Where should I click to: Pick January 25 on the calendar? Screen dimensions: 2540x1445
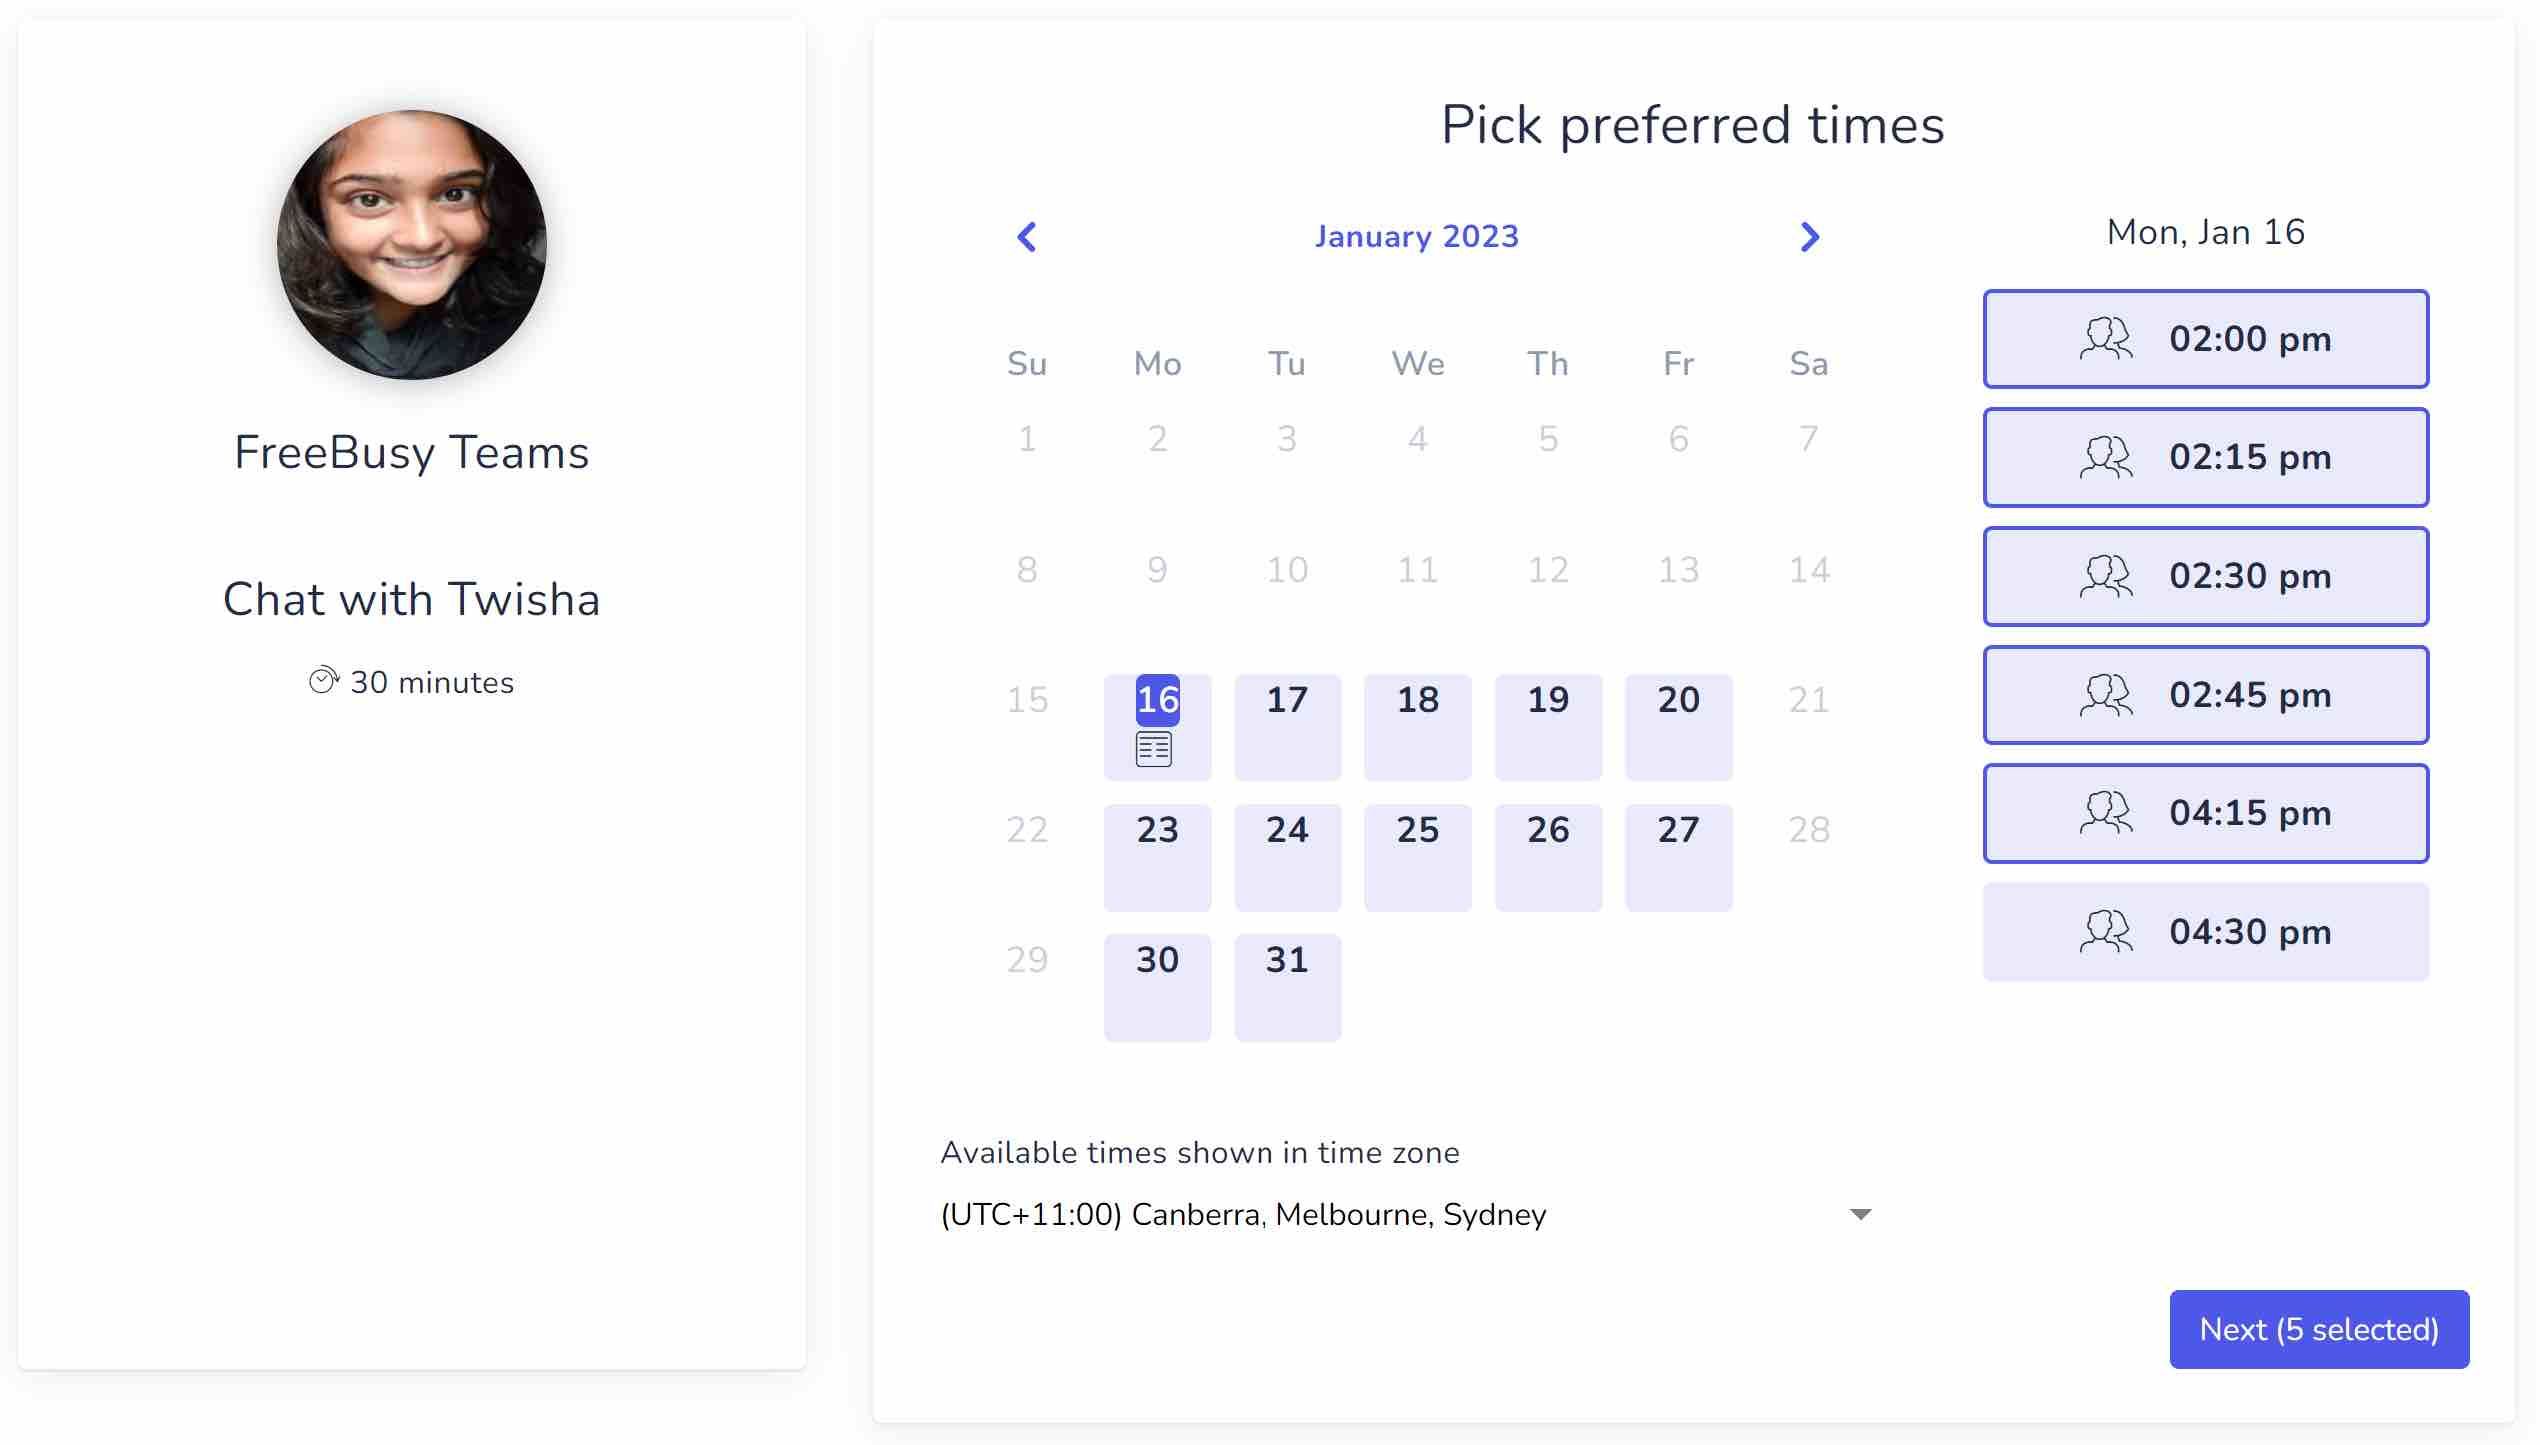point(1417,856)
